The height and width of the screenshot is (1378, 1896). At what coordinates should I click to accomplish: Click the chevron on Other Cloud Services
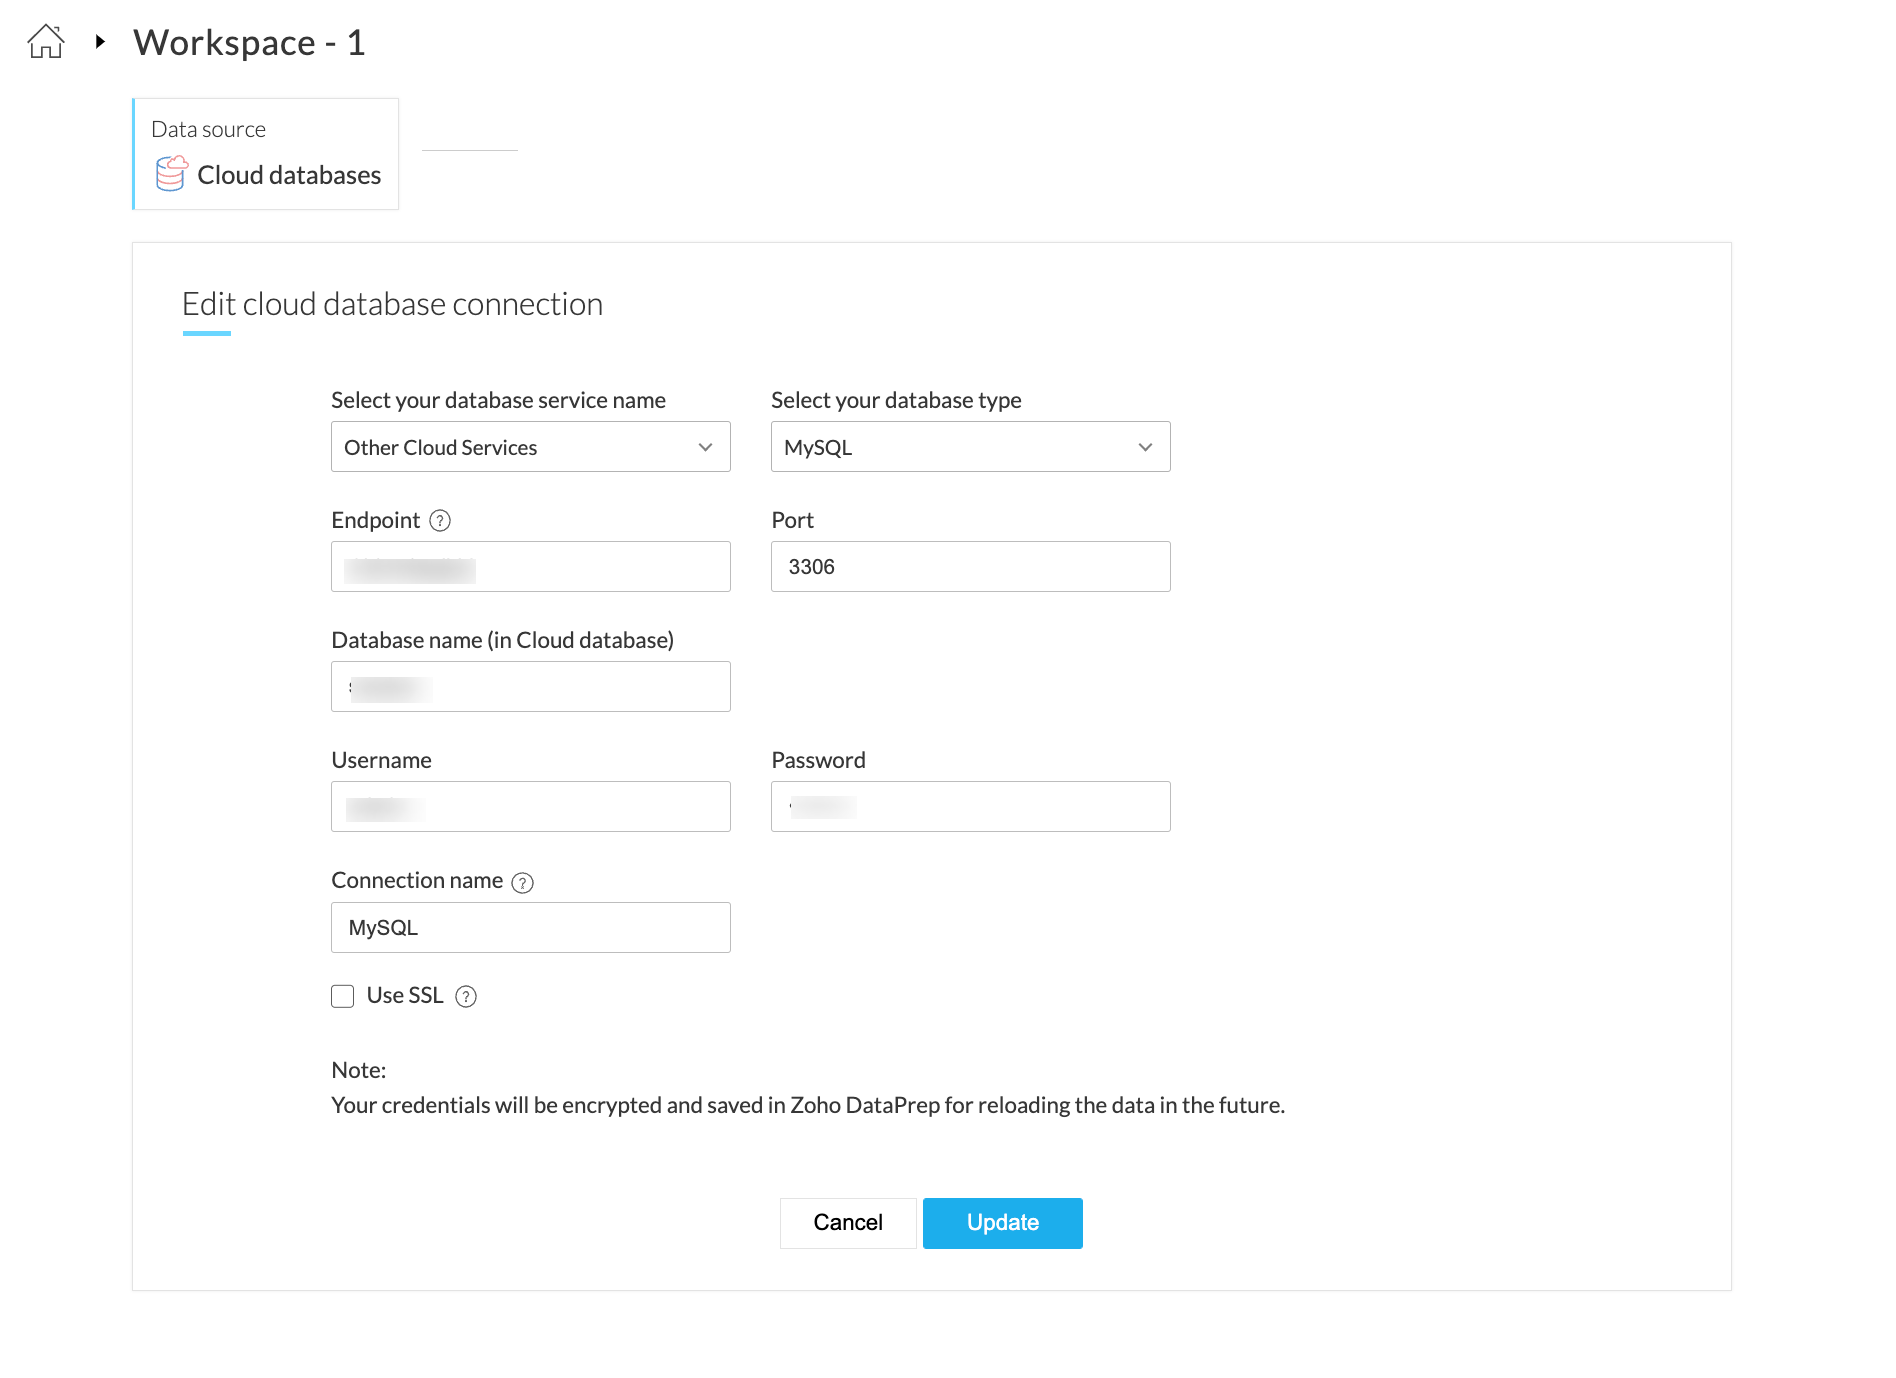[706, 447]
